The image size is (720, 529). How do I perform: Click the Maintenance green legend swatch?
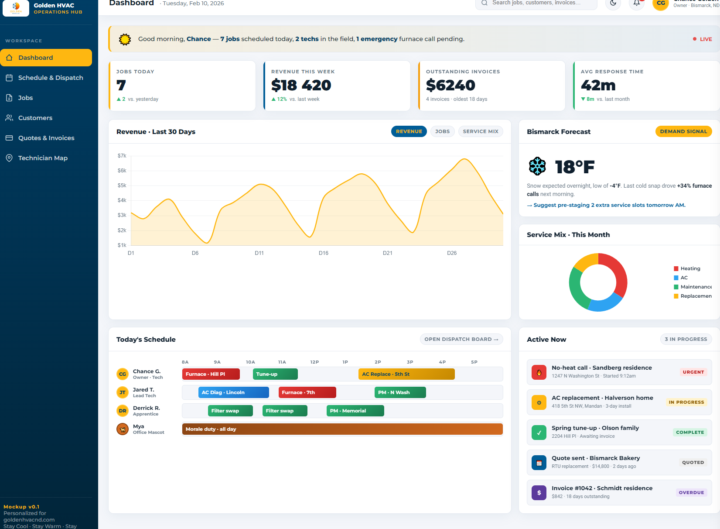tap(676, 287)
